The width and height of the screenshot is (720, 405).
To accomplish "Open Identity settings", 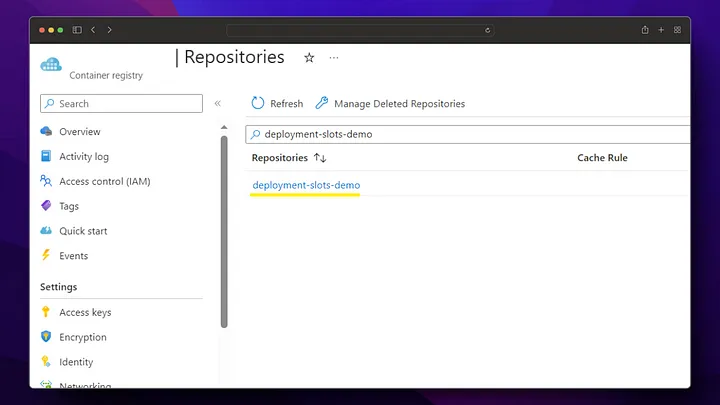I will click(x=76, y=362).
